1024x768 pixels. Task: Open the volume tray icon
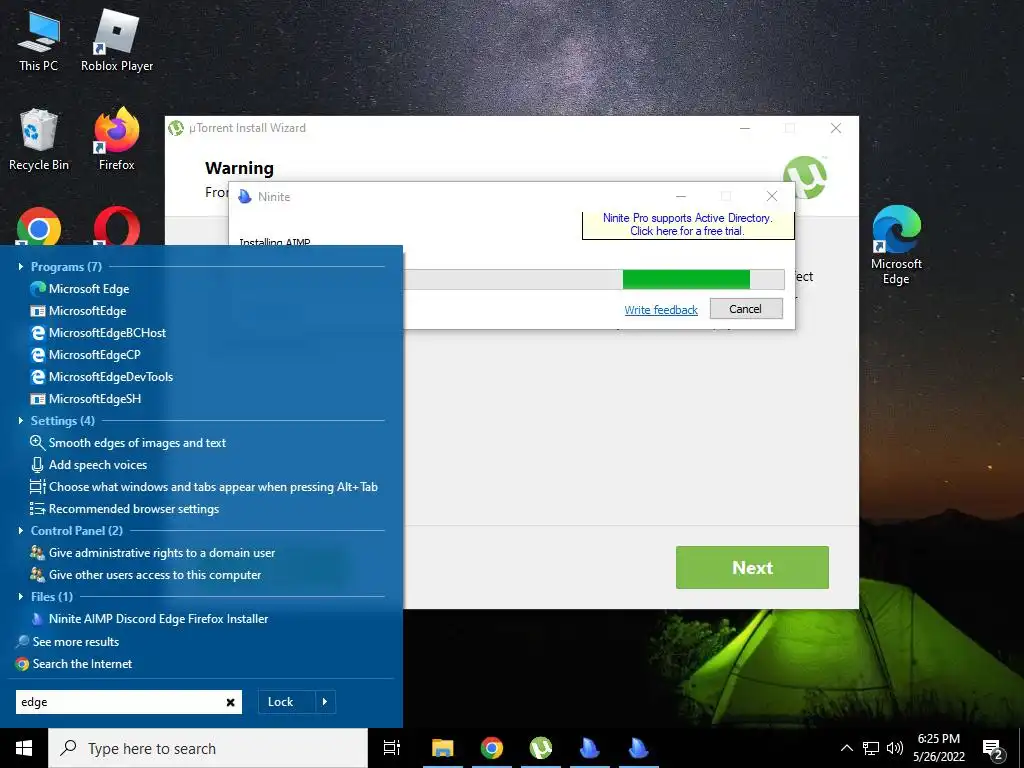point(895,748)
